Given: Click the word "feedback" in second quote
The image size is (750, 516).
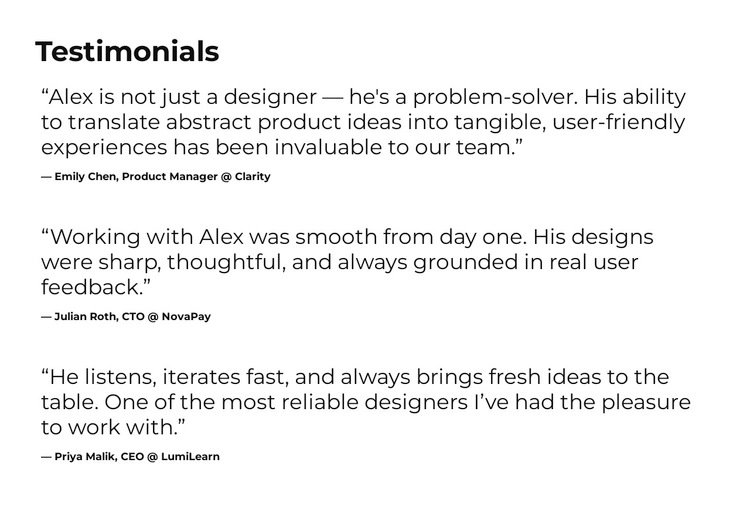Looking at the screenshot, I should pyautogui.click(x=93, y=287).
